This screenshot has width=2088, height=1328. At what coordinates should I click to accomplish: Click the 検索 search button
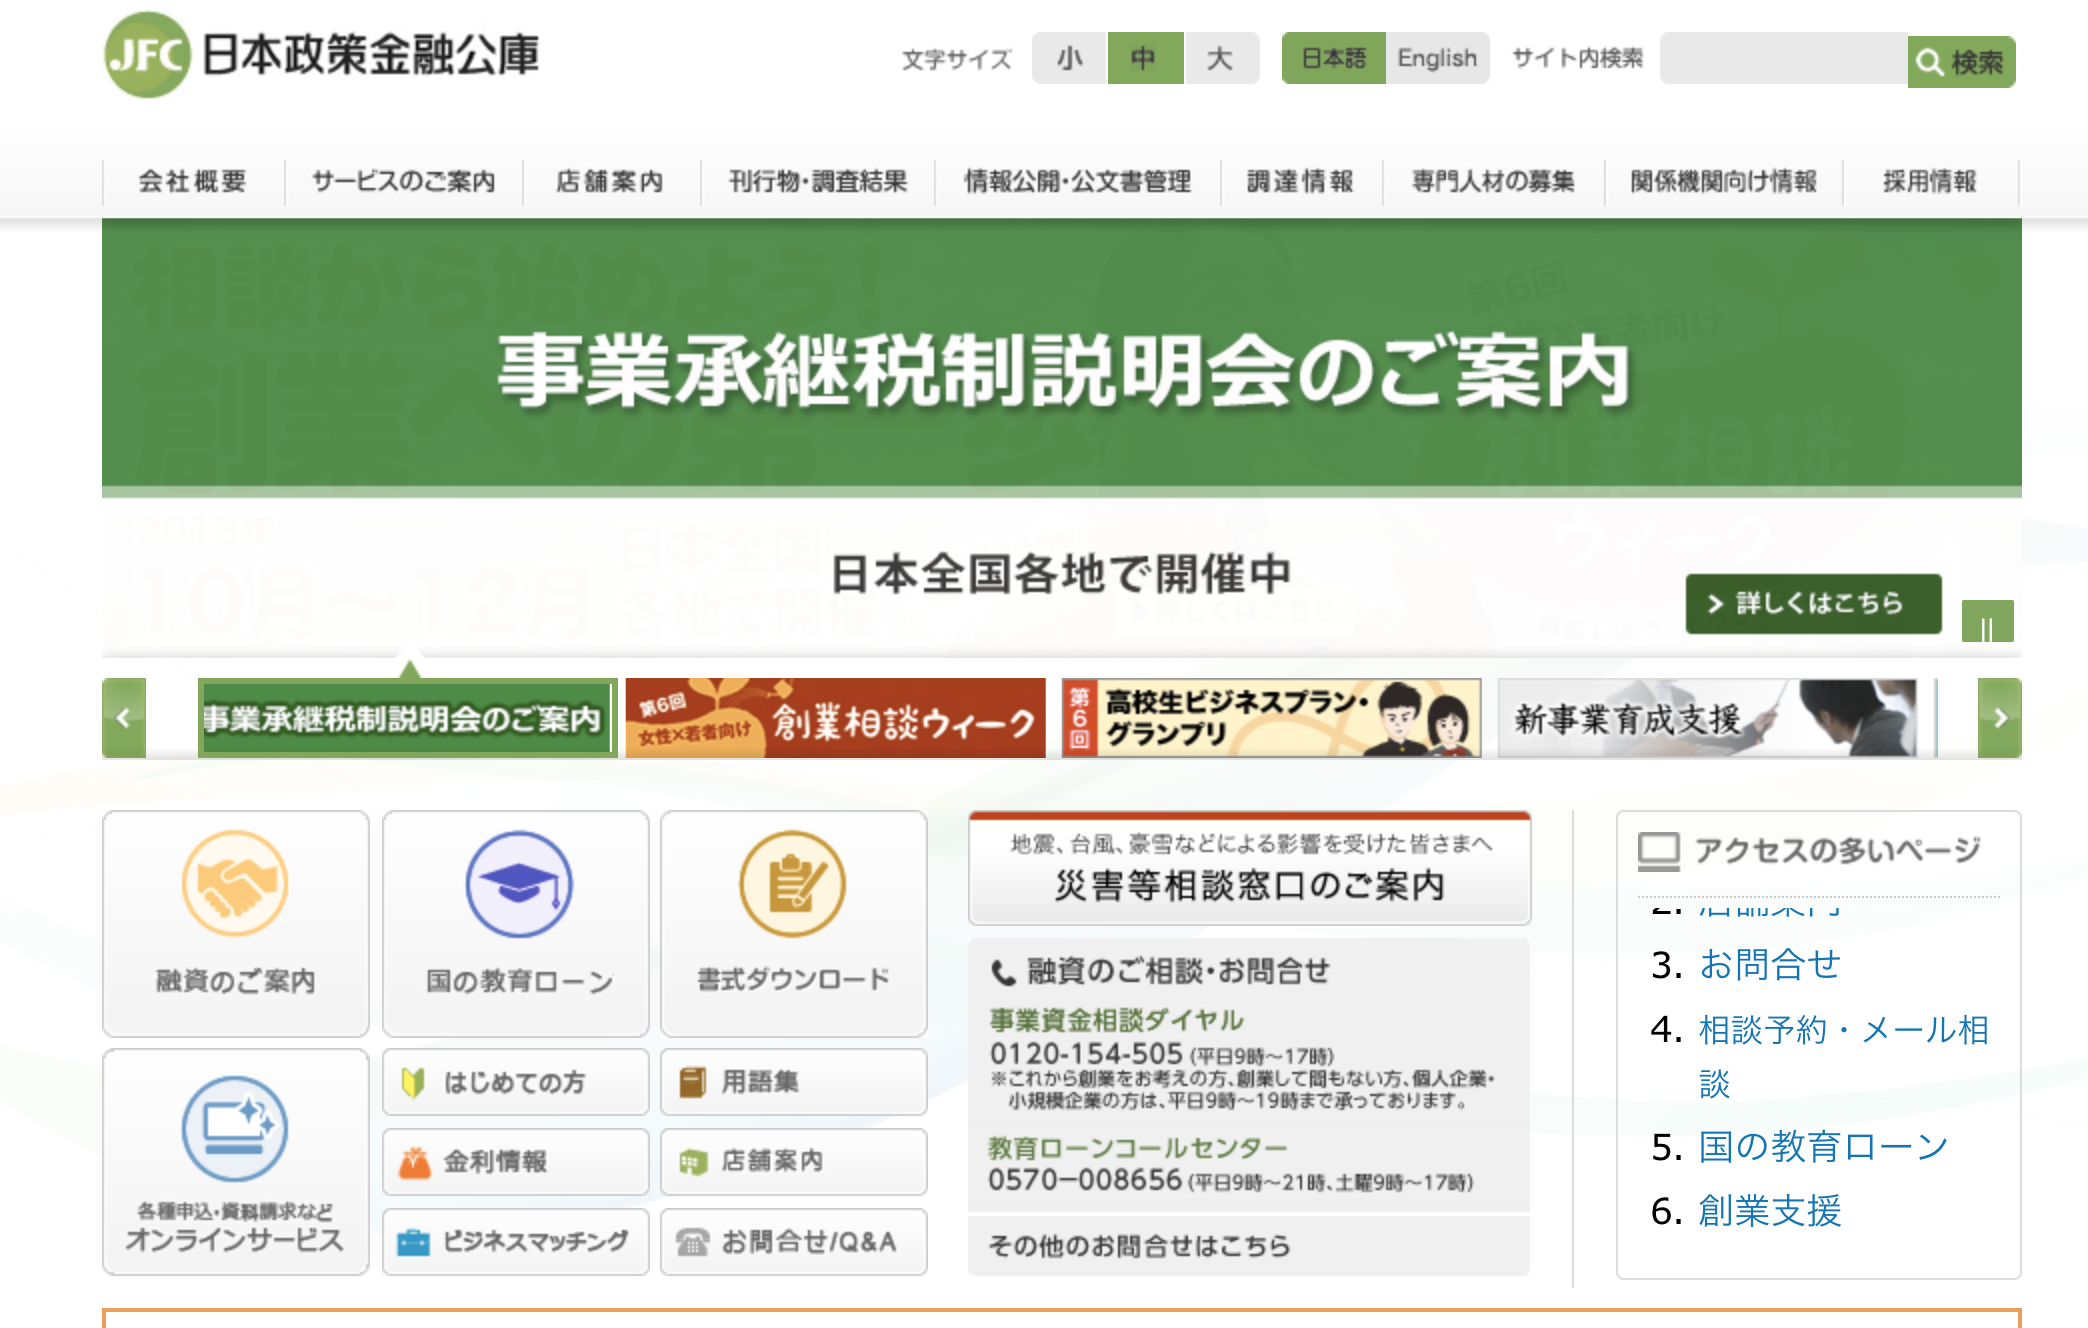click(1960, 62)
